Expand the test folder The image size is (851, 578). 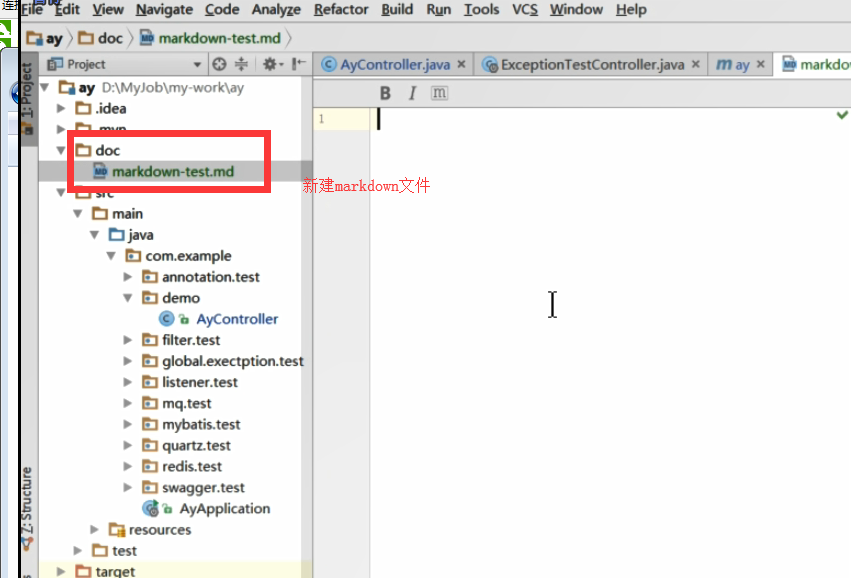pos(78,551)
